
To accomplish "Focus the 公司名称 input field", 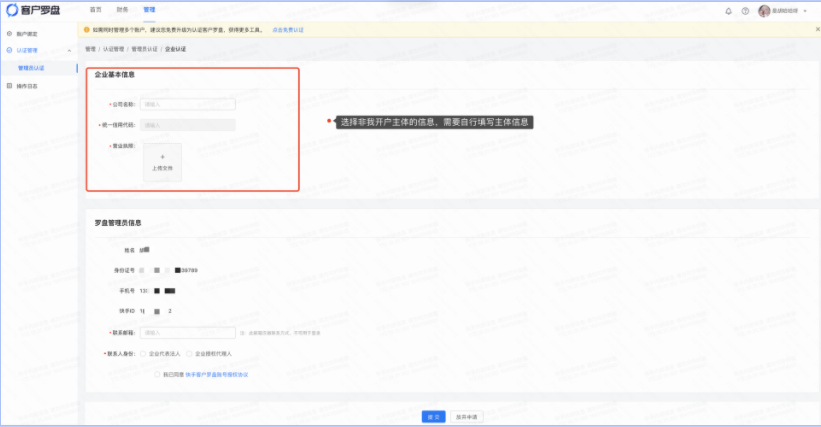I will point(187,104).
